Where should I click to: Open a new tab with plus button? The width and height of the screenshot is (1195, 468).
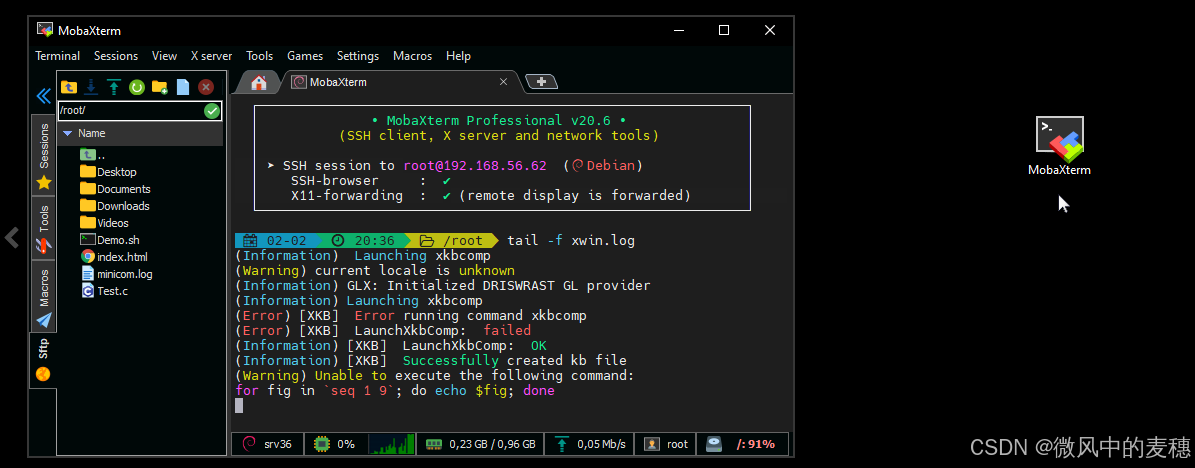541,82
